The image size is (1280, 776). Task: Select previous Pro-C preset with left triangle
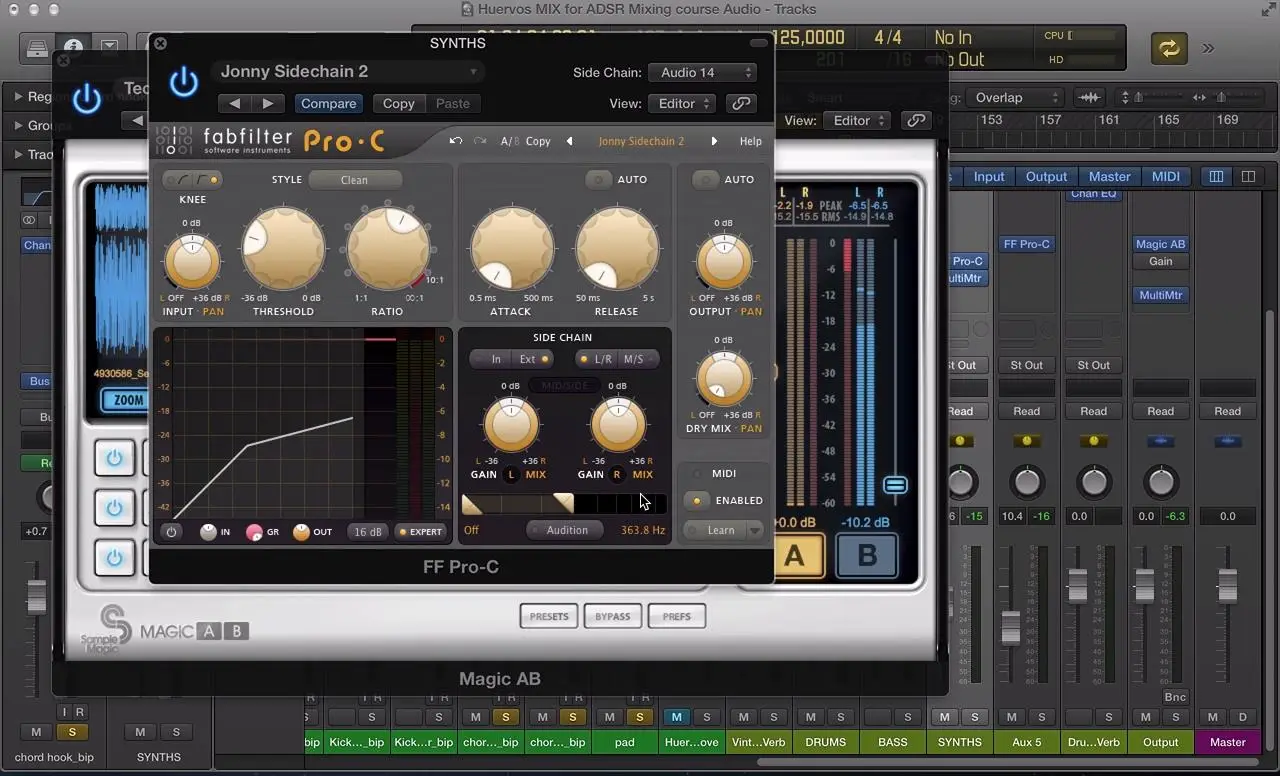(570, 141)
